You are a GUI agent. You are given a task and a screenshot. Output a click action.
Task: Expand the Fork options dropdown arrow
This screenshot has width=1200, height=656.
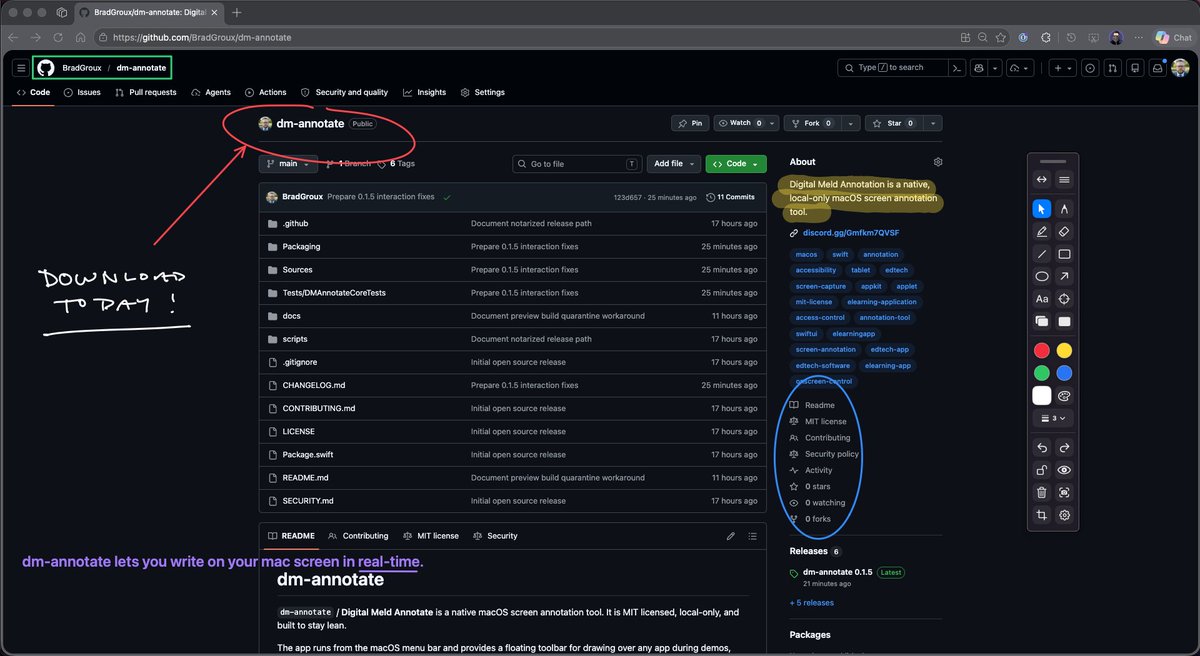[x=850, y=123]
